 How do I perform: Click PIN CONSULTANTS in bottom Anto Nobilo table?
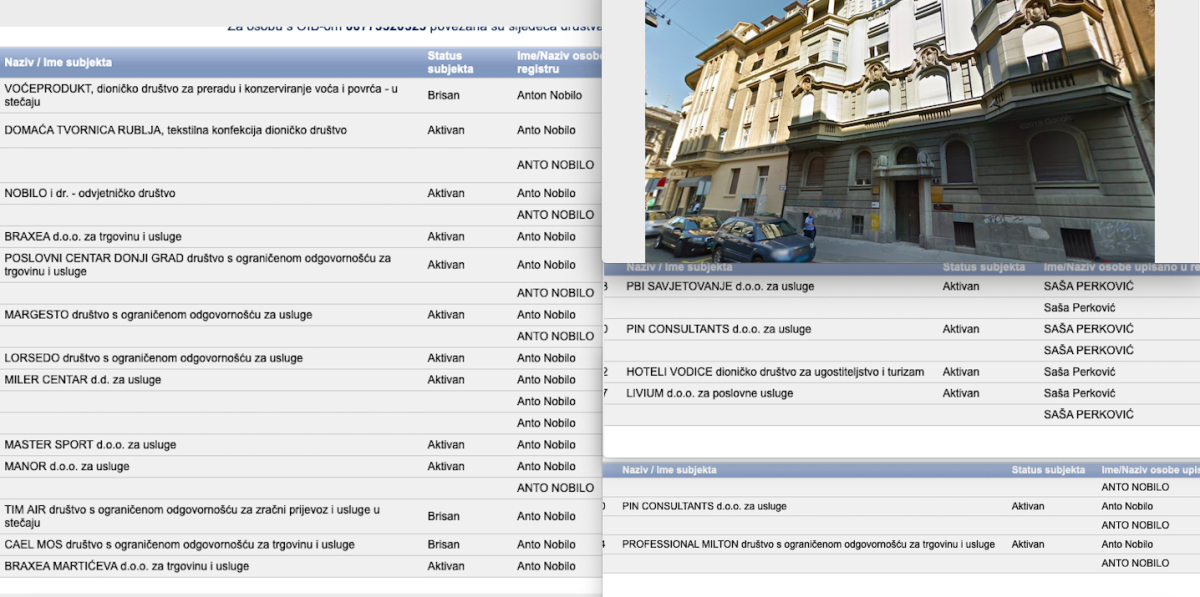[x=704, y=507]
